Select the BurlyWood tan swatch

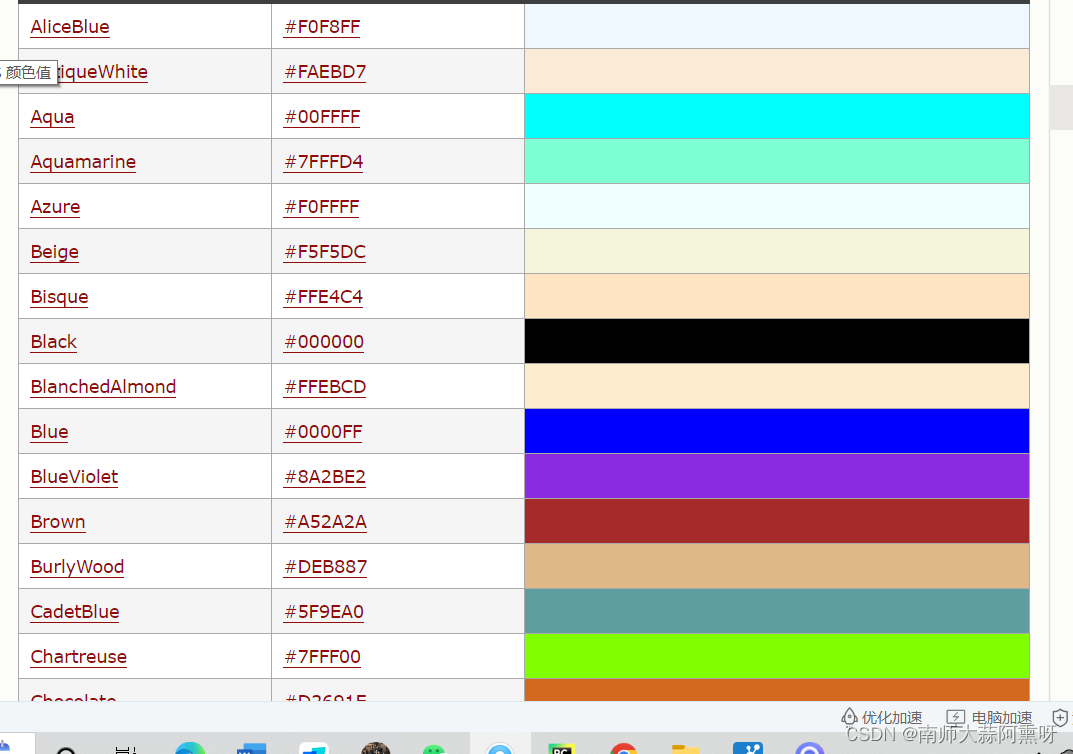coord(777,566)
